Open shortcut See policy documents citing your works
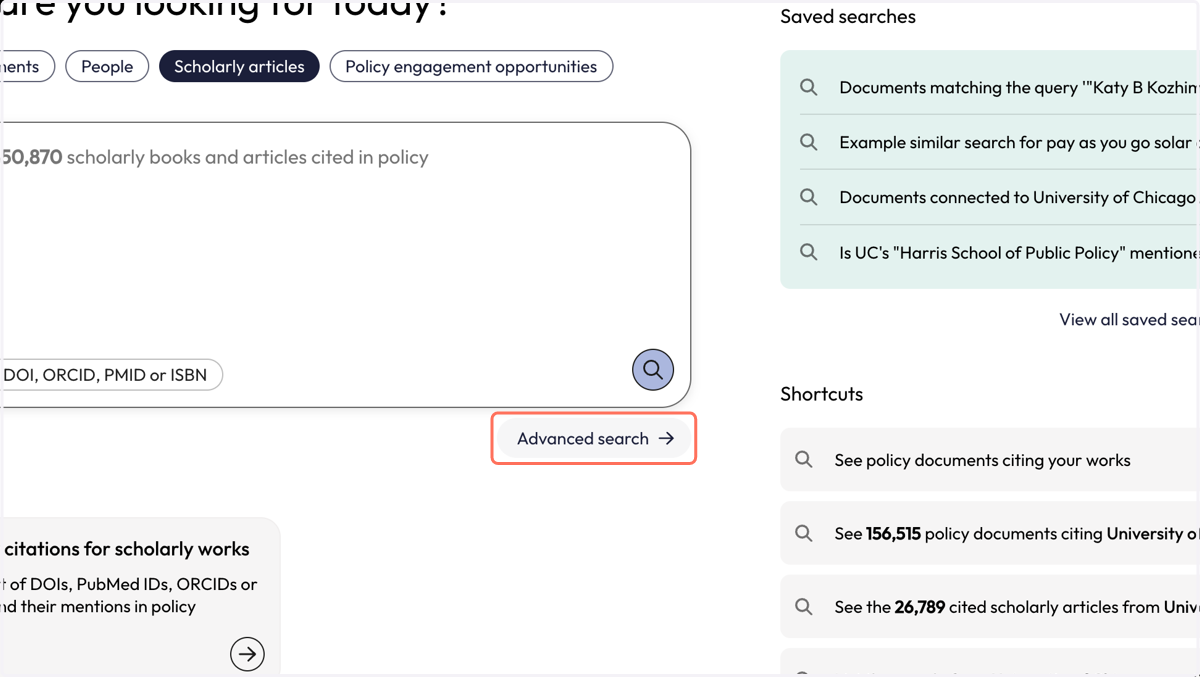Image resolution: width=1200 pixels, height=677 pixels. click(x=990, y=460)
